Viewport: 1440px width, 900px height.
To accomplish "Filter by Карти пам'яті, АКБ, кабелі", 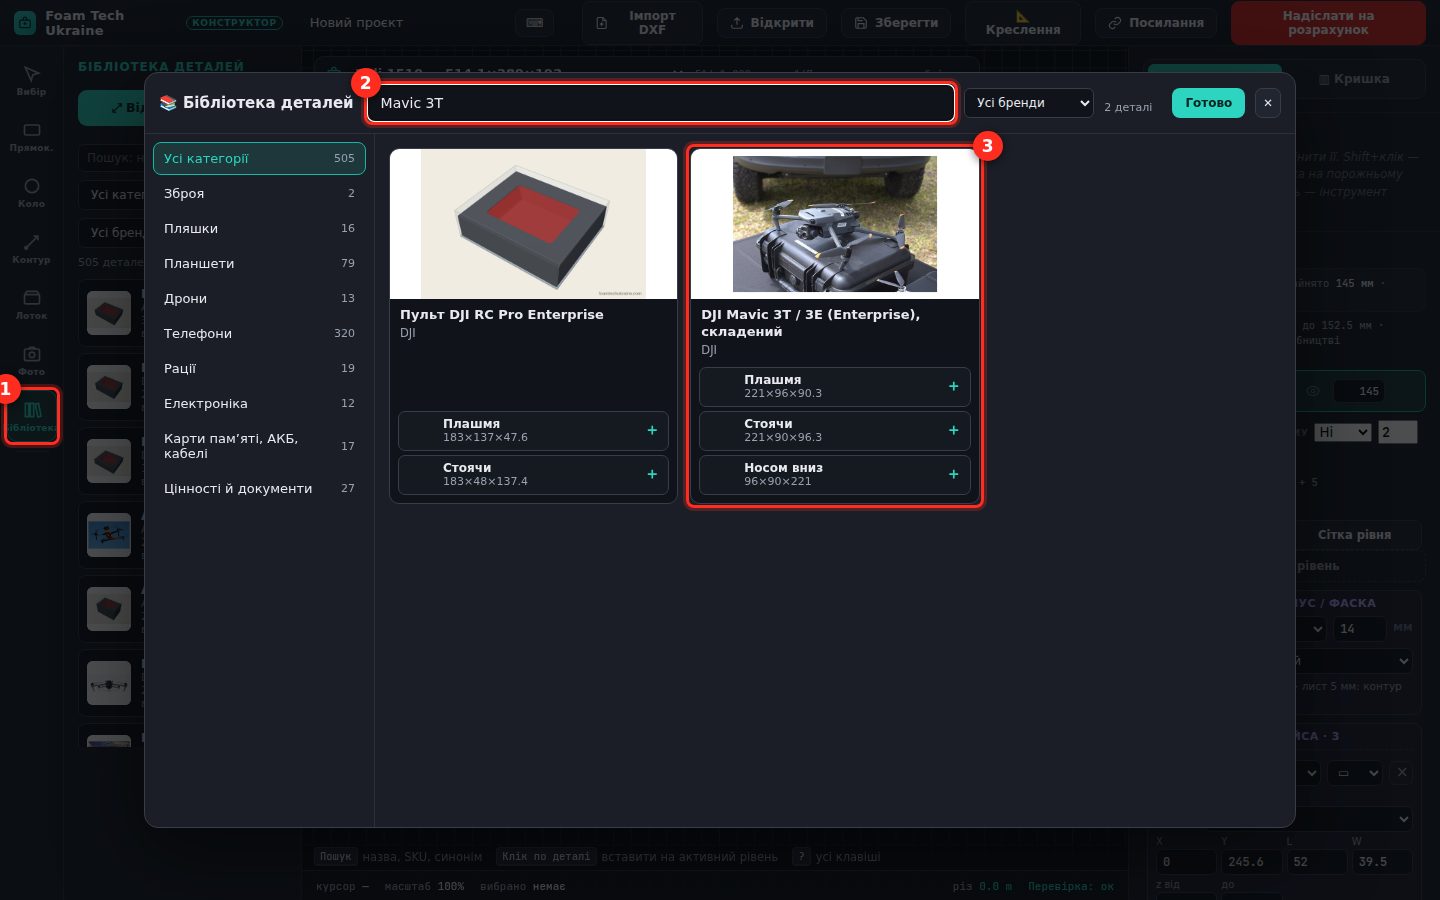I will pyautogui.click(x=259, y=446).
